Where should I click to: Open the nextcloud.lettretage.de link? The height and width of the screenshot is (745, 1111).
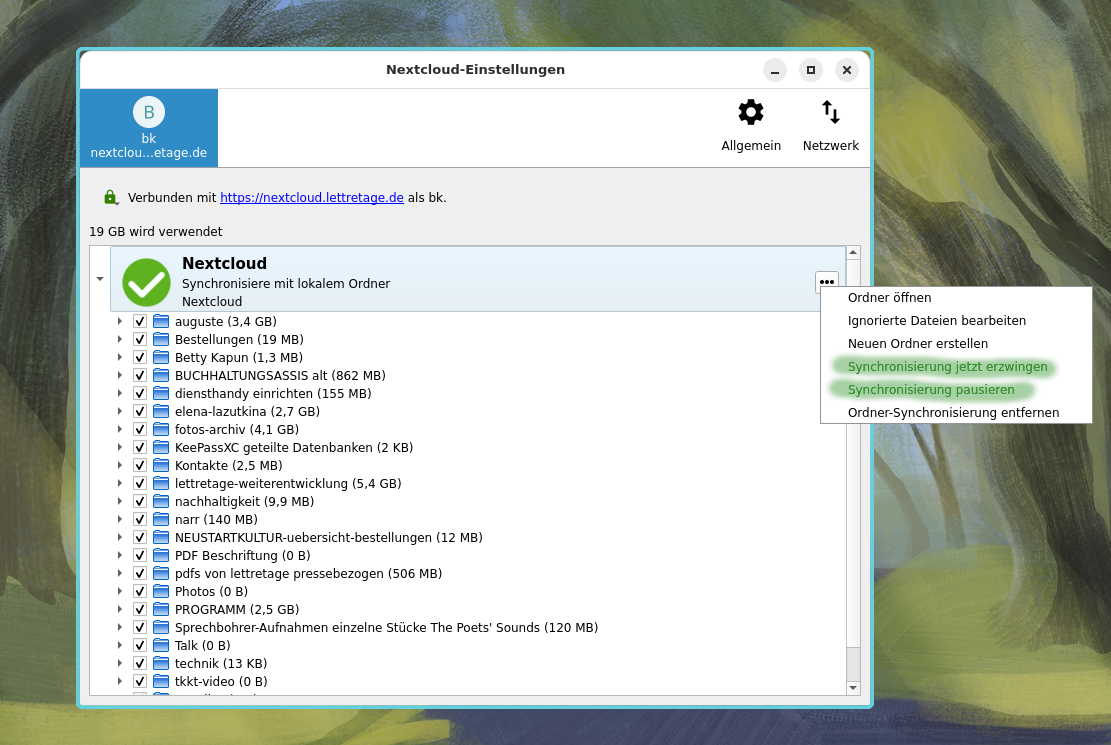tap(311, 197)
